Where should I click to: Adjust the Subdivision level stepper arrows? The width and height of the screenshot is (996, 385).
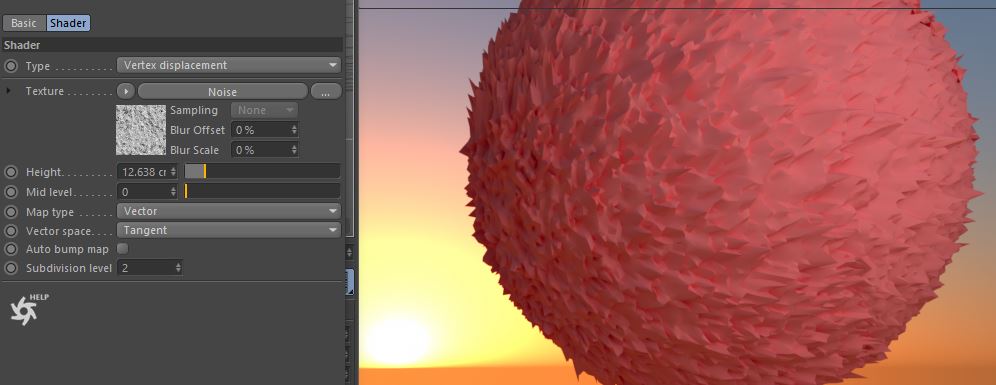[178, 268]
